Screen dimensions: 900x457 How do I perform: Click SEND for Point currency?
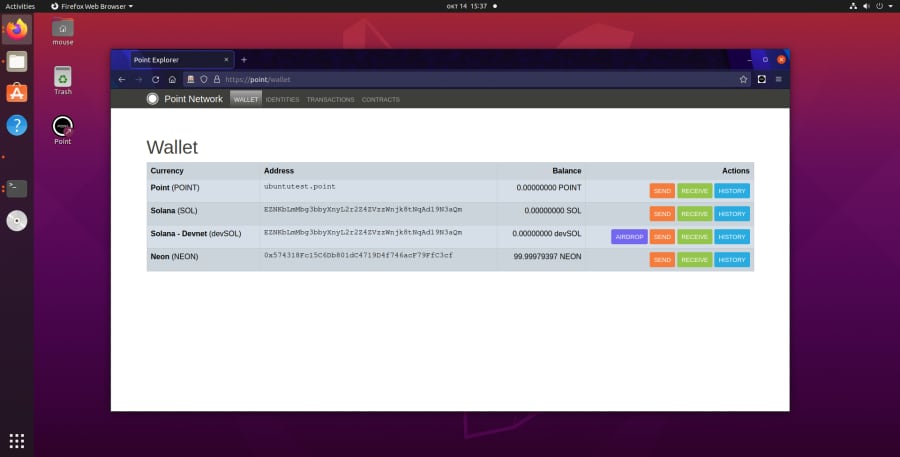tap(662, 191)
